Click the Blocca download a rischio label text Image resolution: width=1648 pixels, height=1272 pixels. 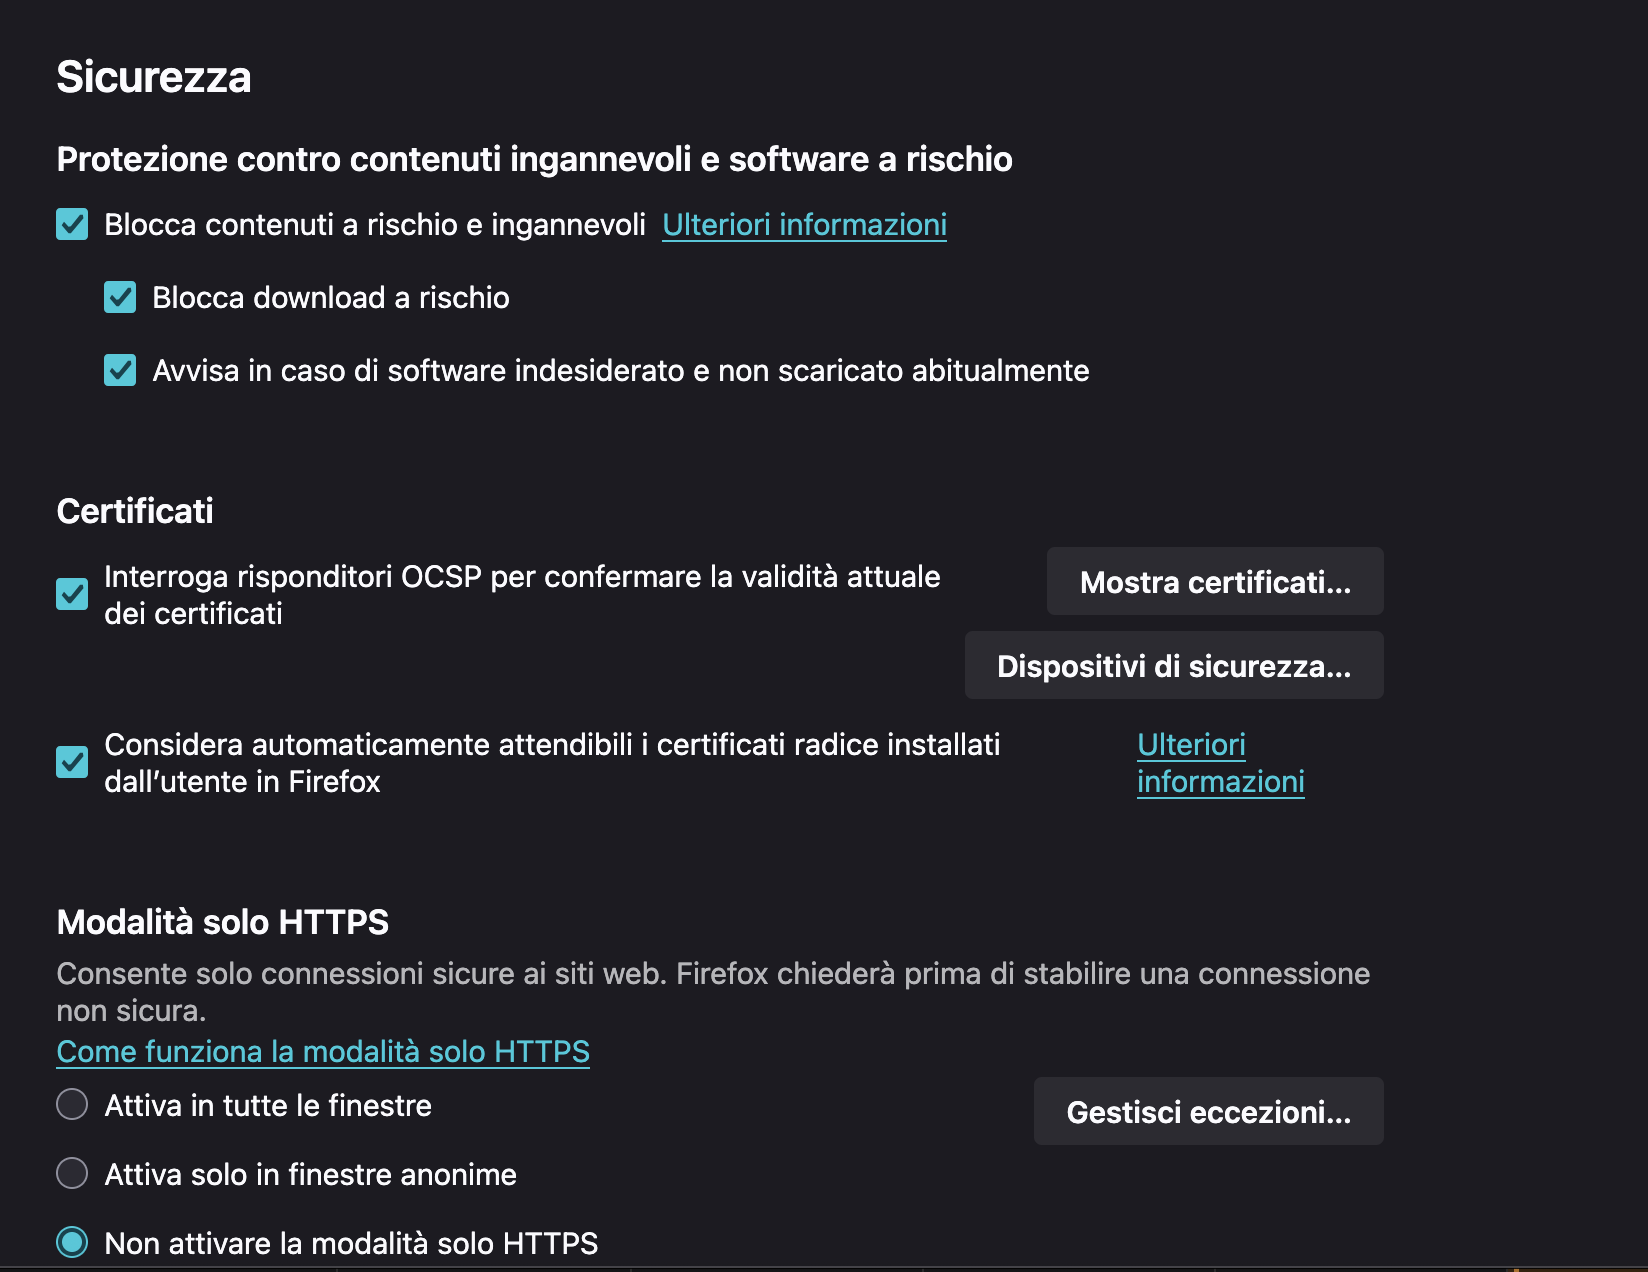pyautogui.click(x=331, y=298)
